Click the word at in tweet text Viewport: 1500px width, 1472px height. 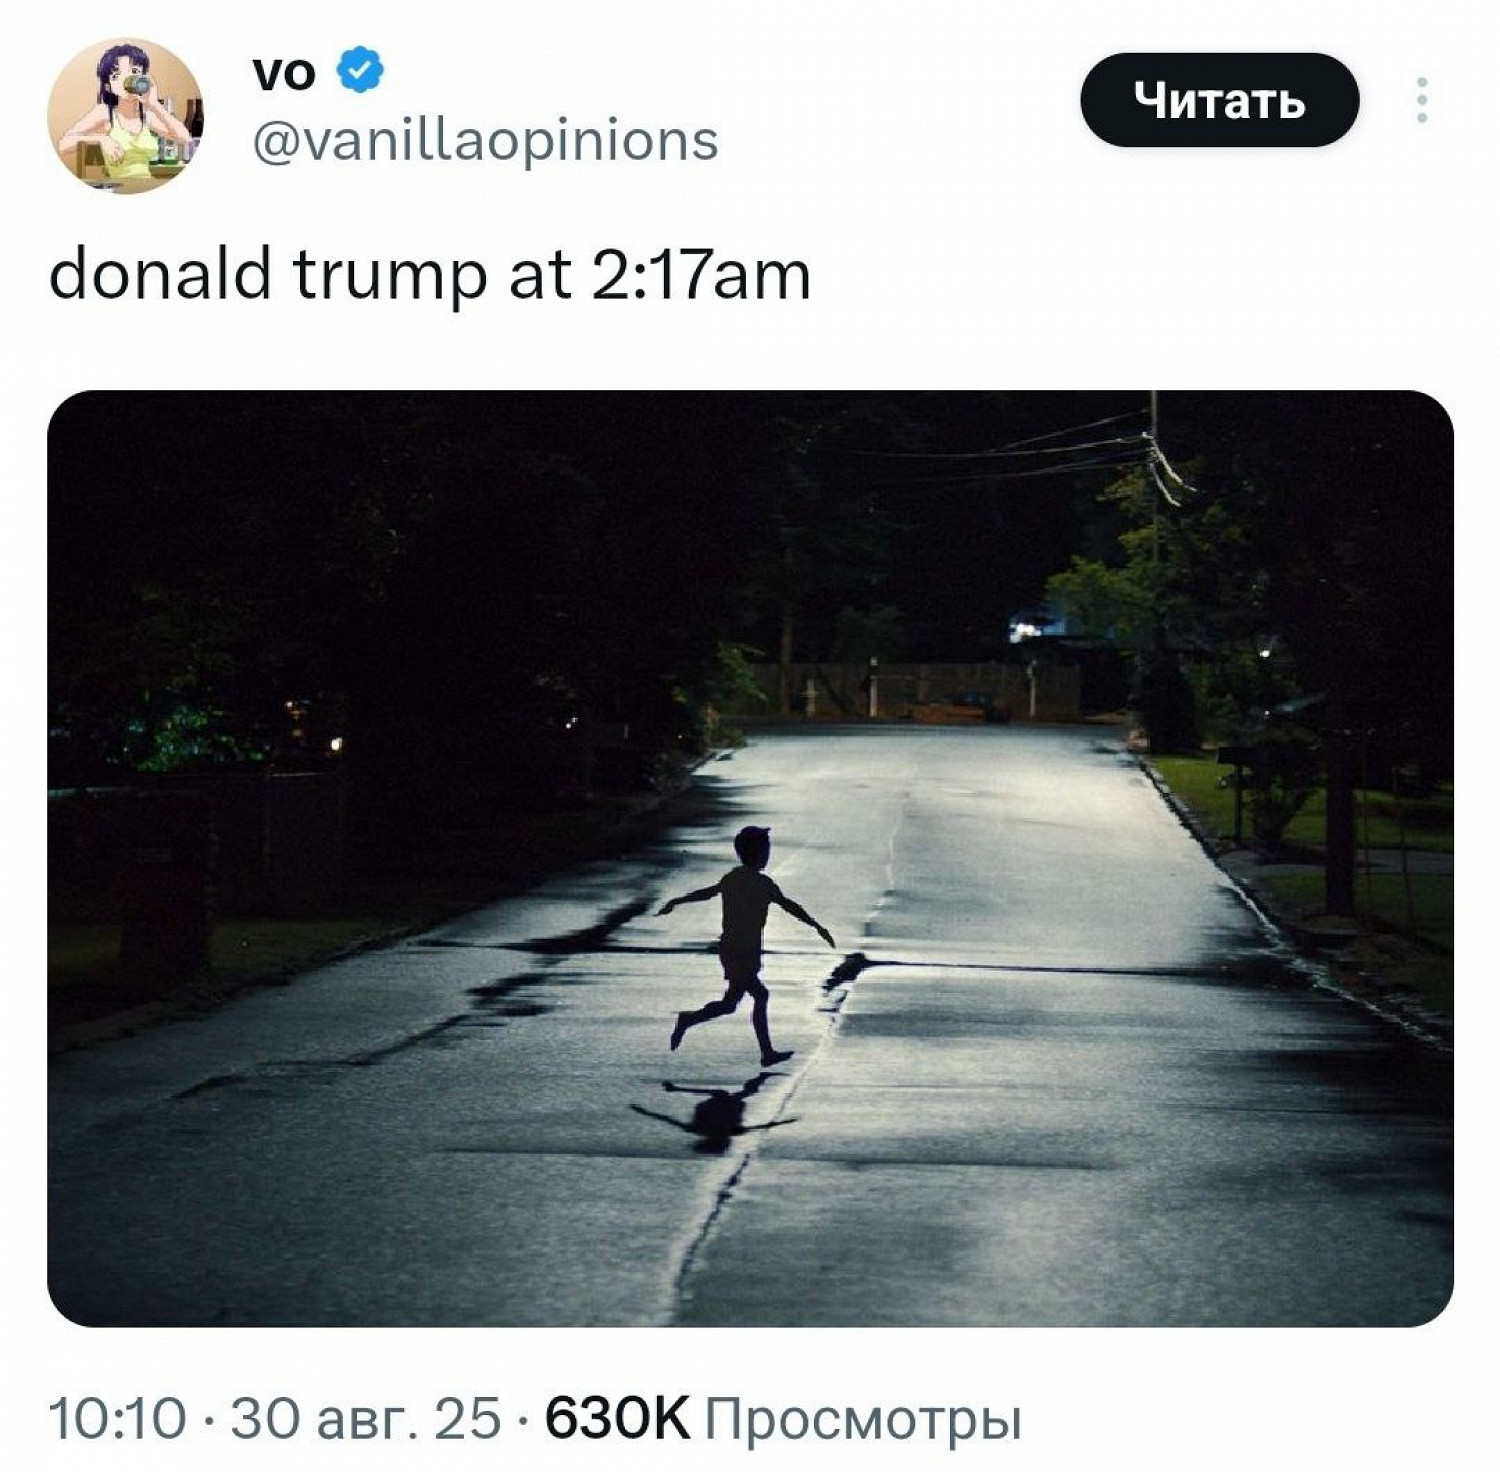coord(540,277)
